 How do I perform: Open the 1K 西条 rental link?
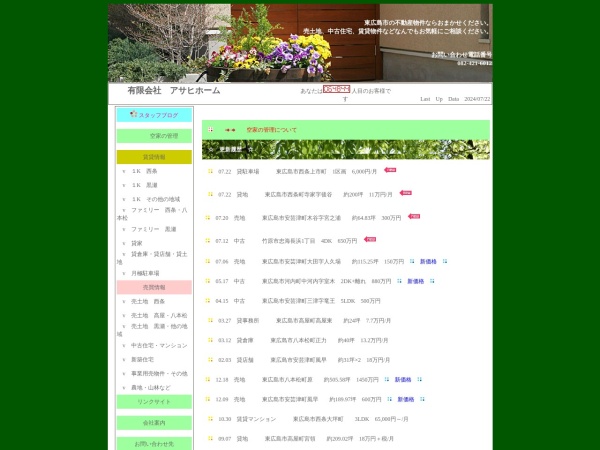tap(144, 171)
